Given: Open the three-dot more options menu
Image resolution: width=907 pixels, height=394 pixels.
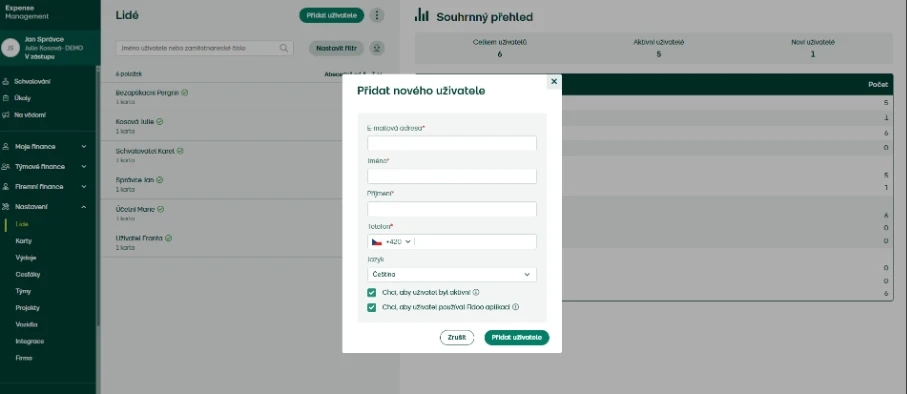Looking at the screenshot, I should [377, 15].
